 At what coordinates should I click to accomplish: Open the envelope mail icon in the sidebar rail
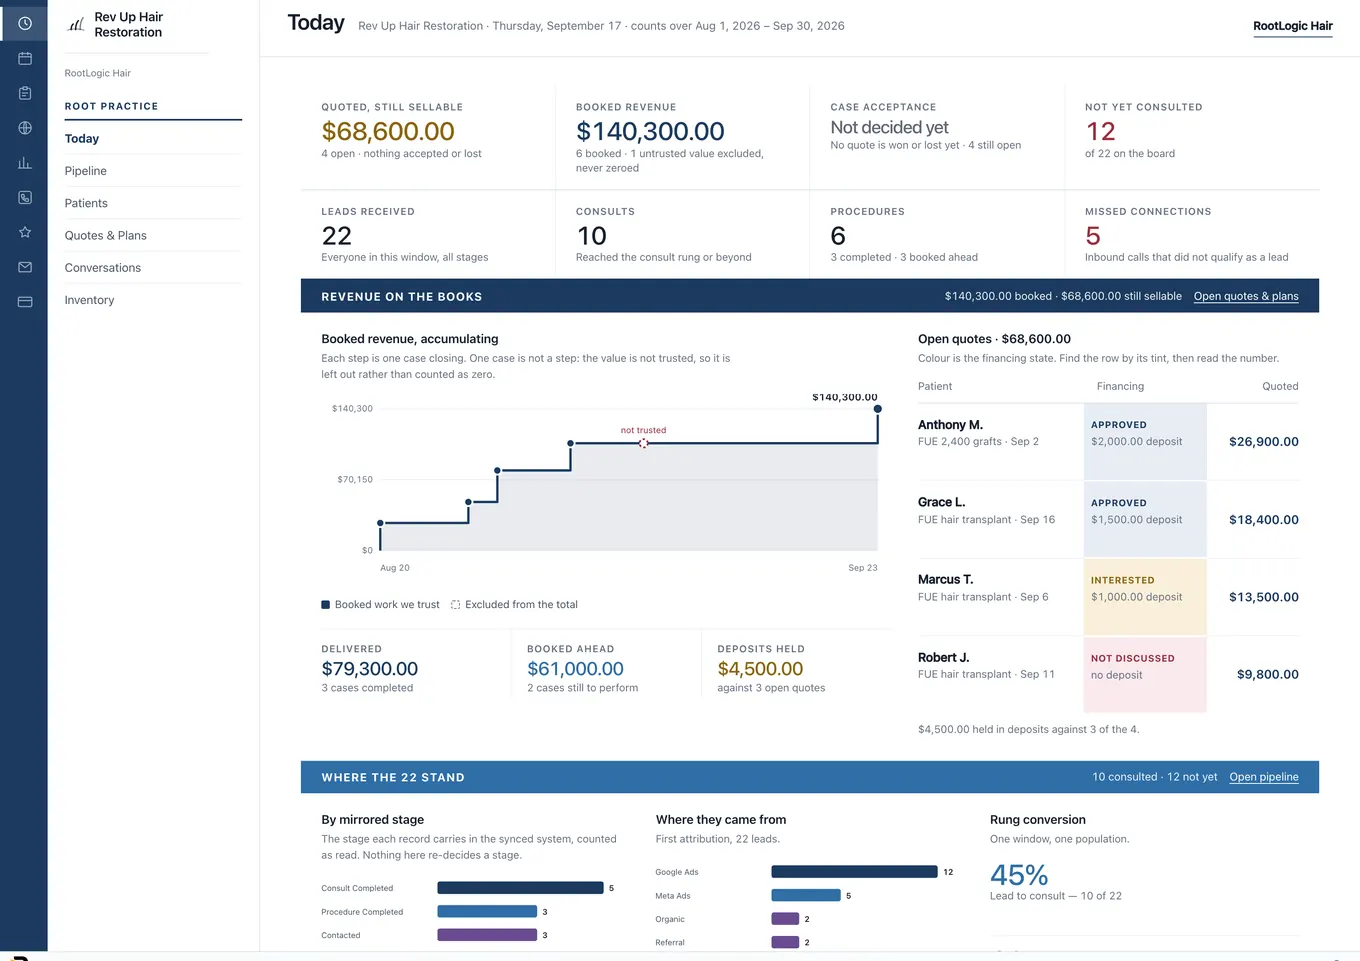point(24,267)
